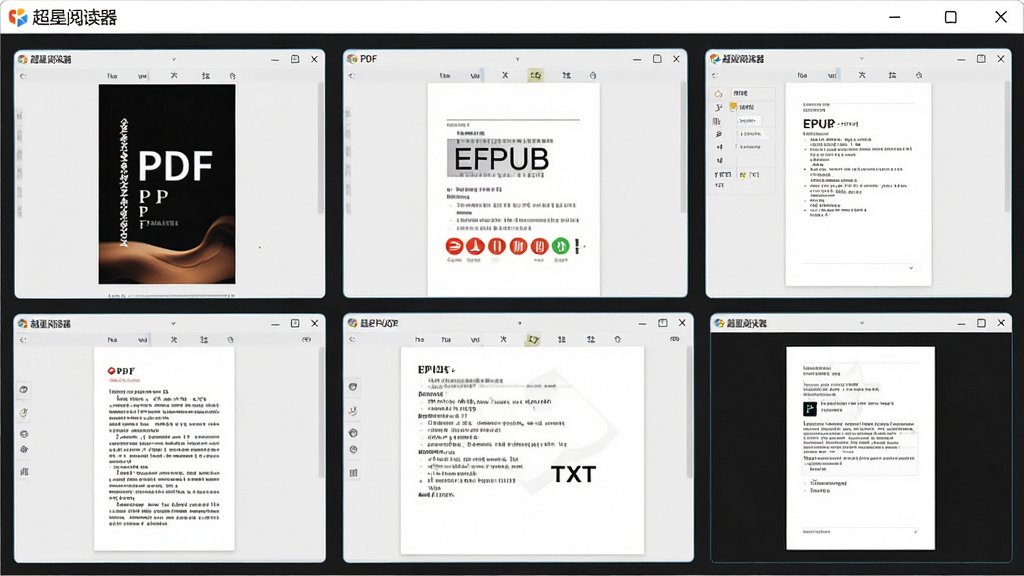Click the first text tab in the EPUB sidebar window toolbar
This screenshot has width=1024, height=576.
(802, 76)
